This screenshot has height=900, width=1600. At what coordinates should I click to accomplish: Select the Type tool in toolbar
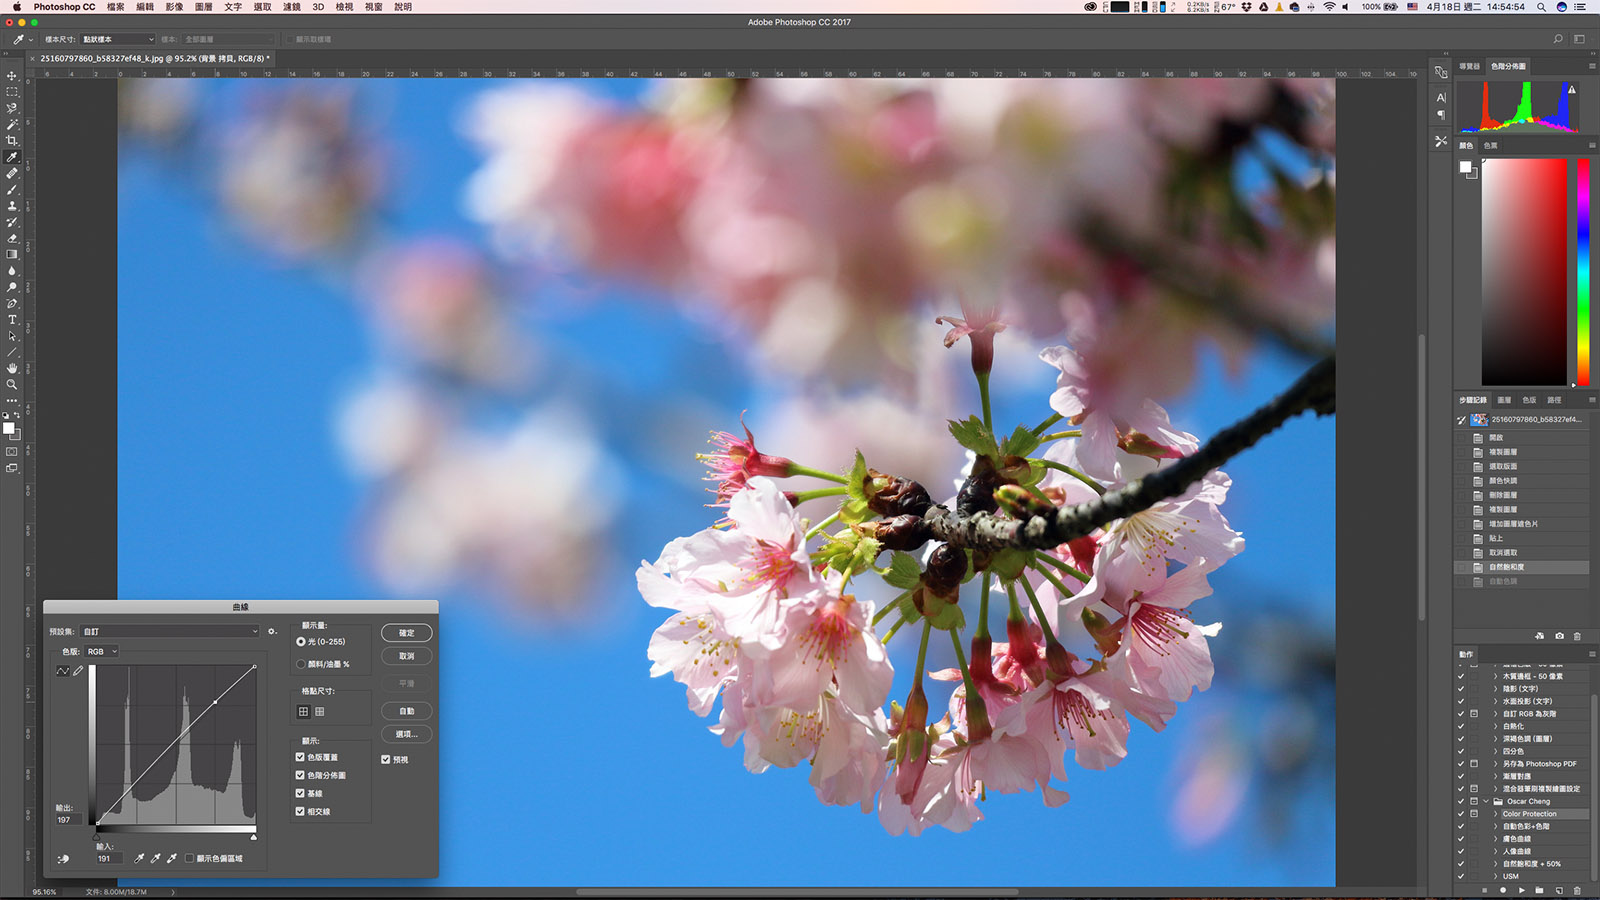coord(12,320)
